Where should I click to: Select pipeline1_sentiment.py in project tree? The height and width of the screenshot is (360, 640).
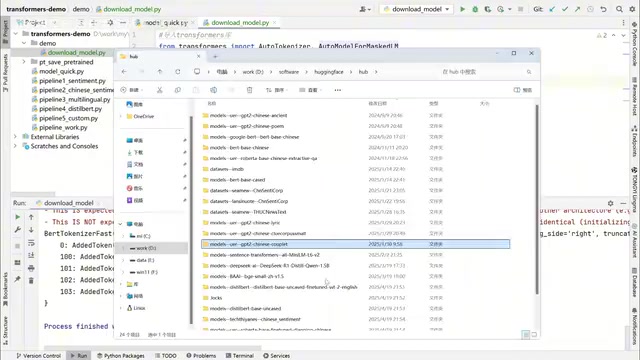tap(72, 81)
